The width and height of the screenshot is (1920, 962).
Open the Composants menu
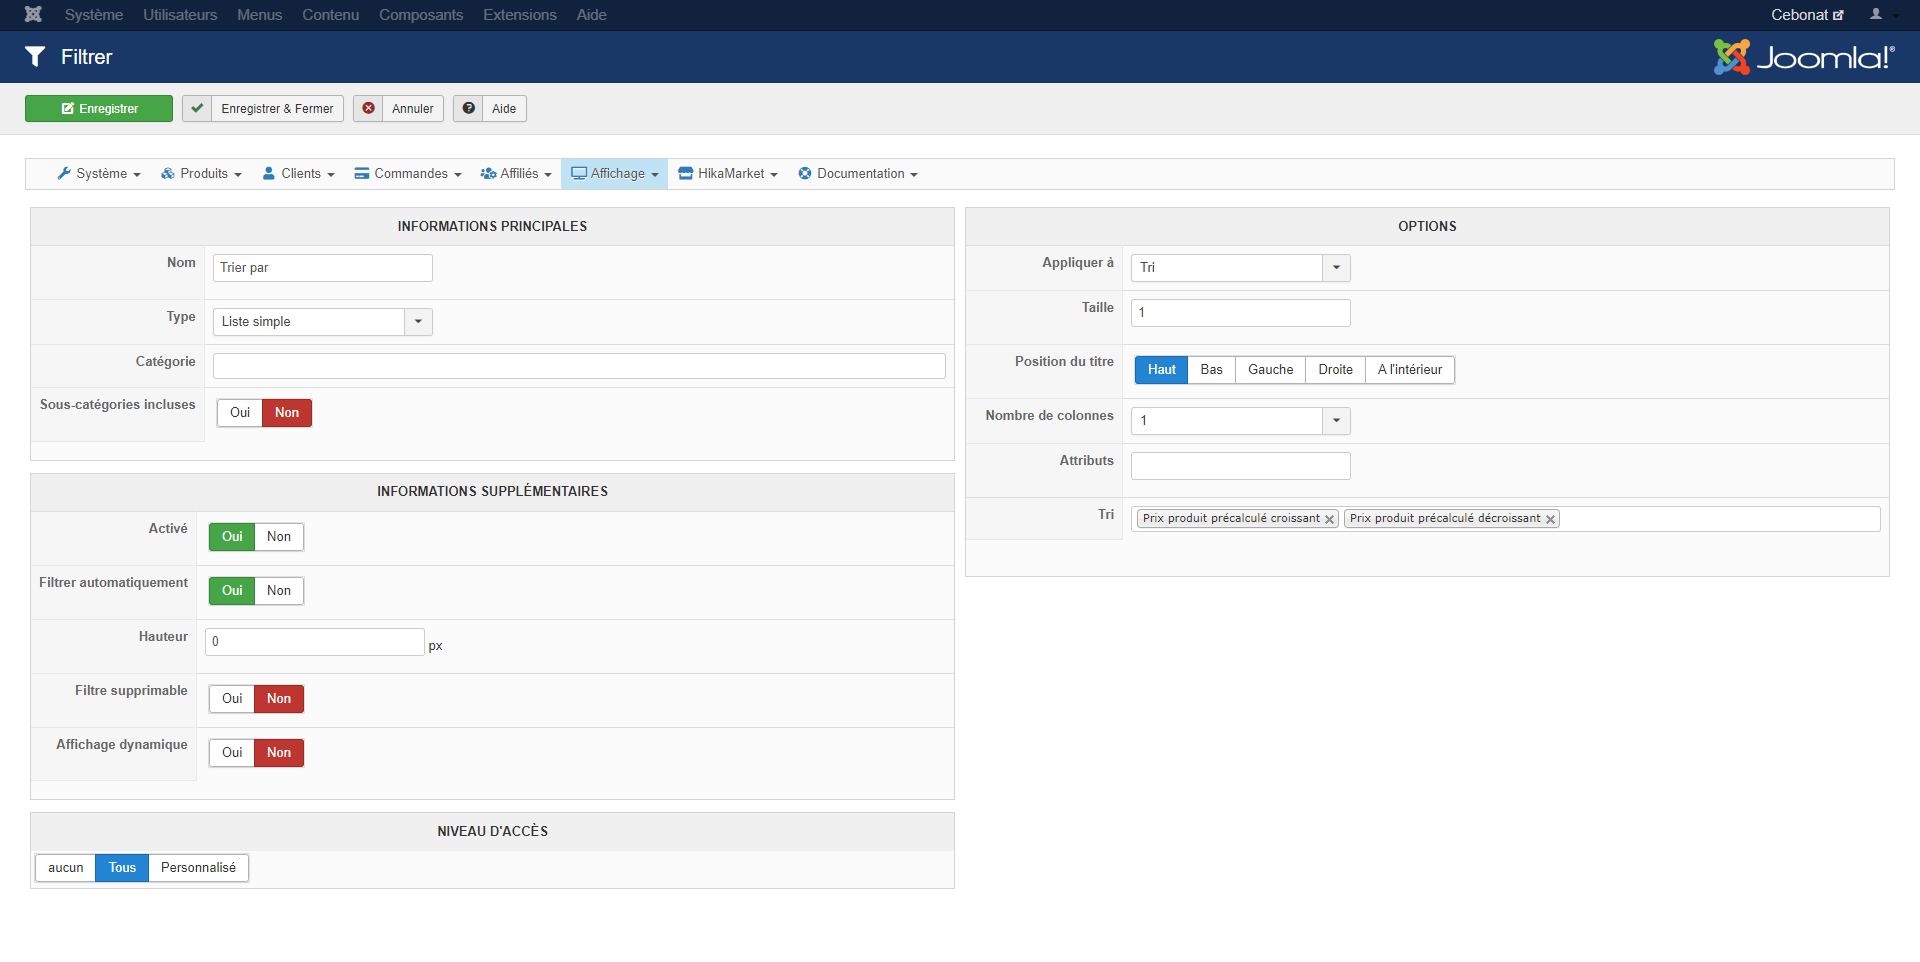tap(421, 15)
